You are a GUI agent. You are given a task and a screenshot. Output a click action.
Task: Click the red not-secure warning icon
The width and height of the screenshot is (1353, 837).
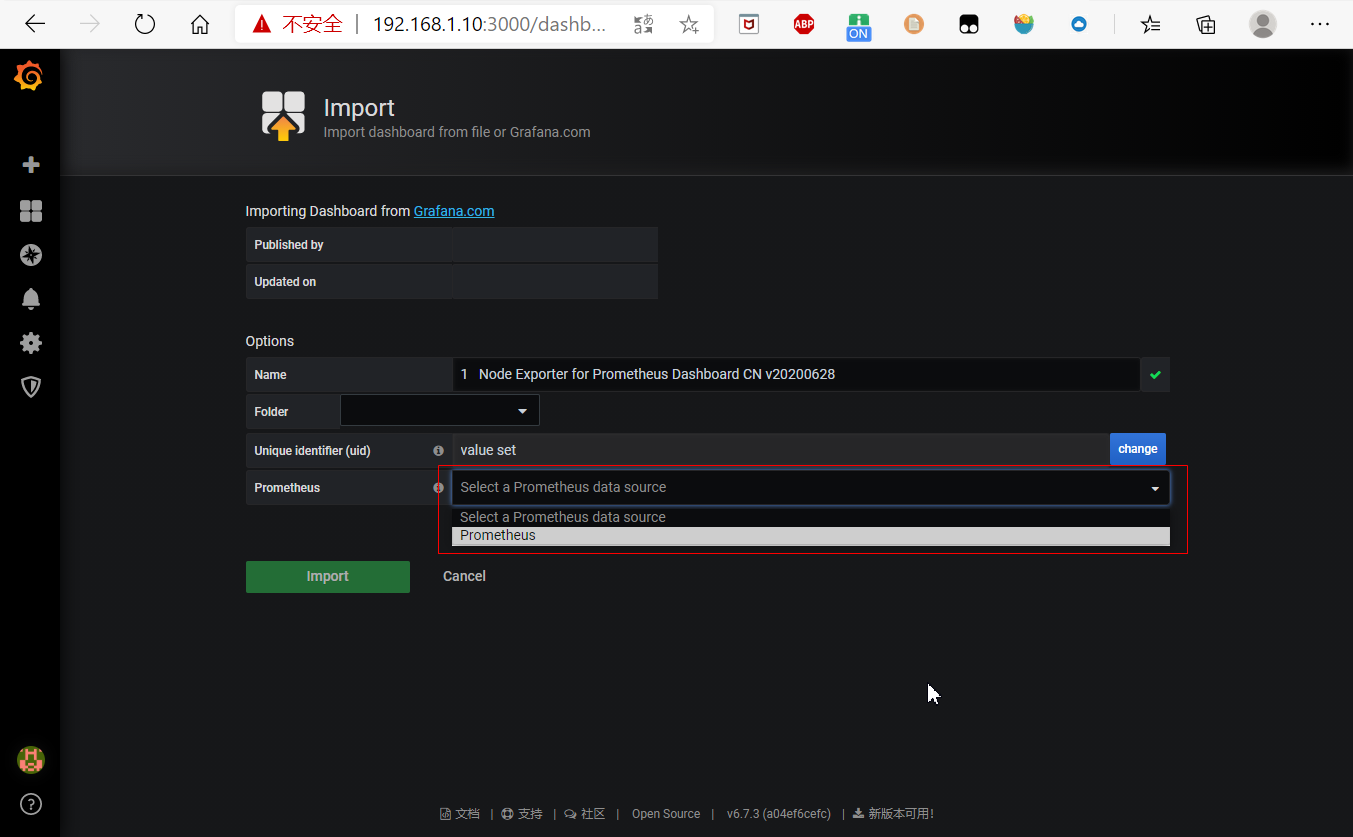tap(262, 24)
